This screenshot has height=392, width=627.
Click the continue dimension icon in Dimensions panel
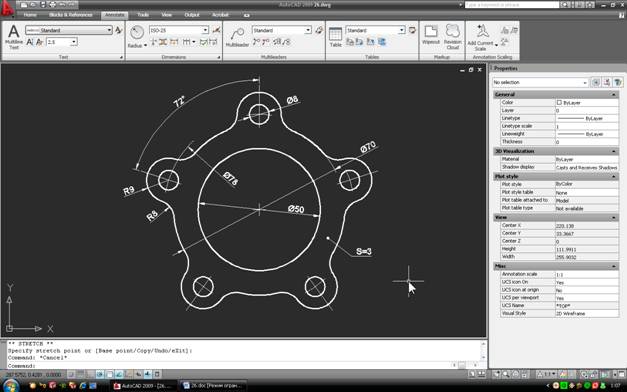point(186,42)
